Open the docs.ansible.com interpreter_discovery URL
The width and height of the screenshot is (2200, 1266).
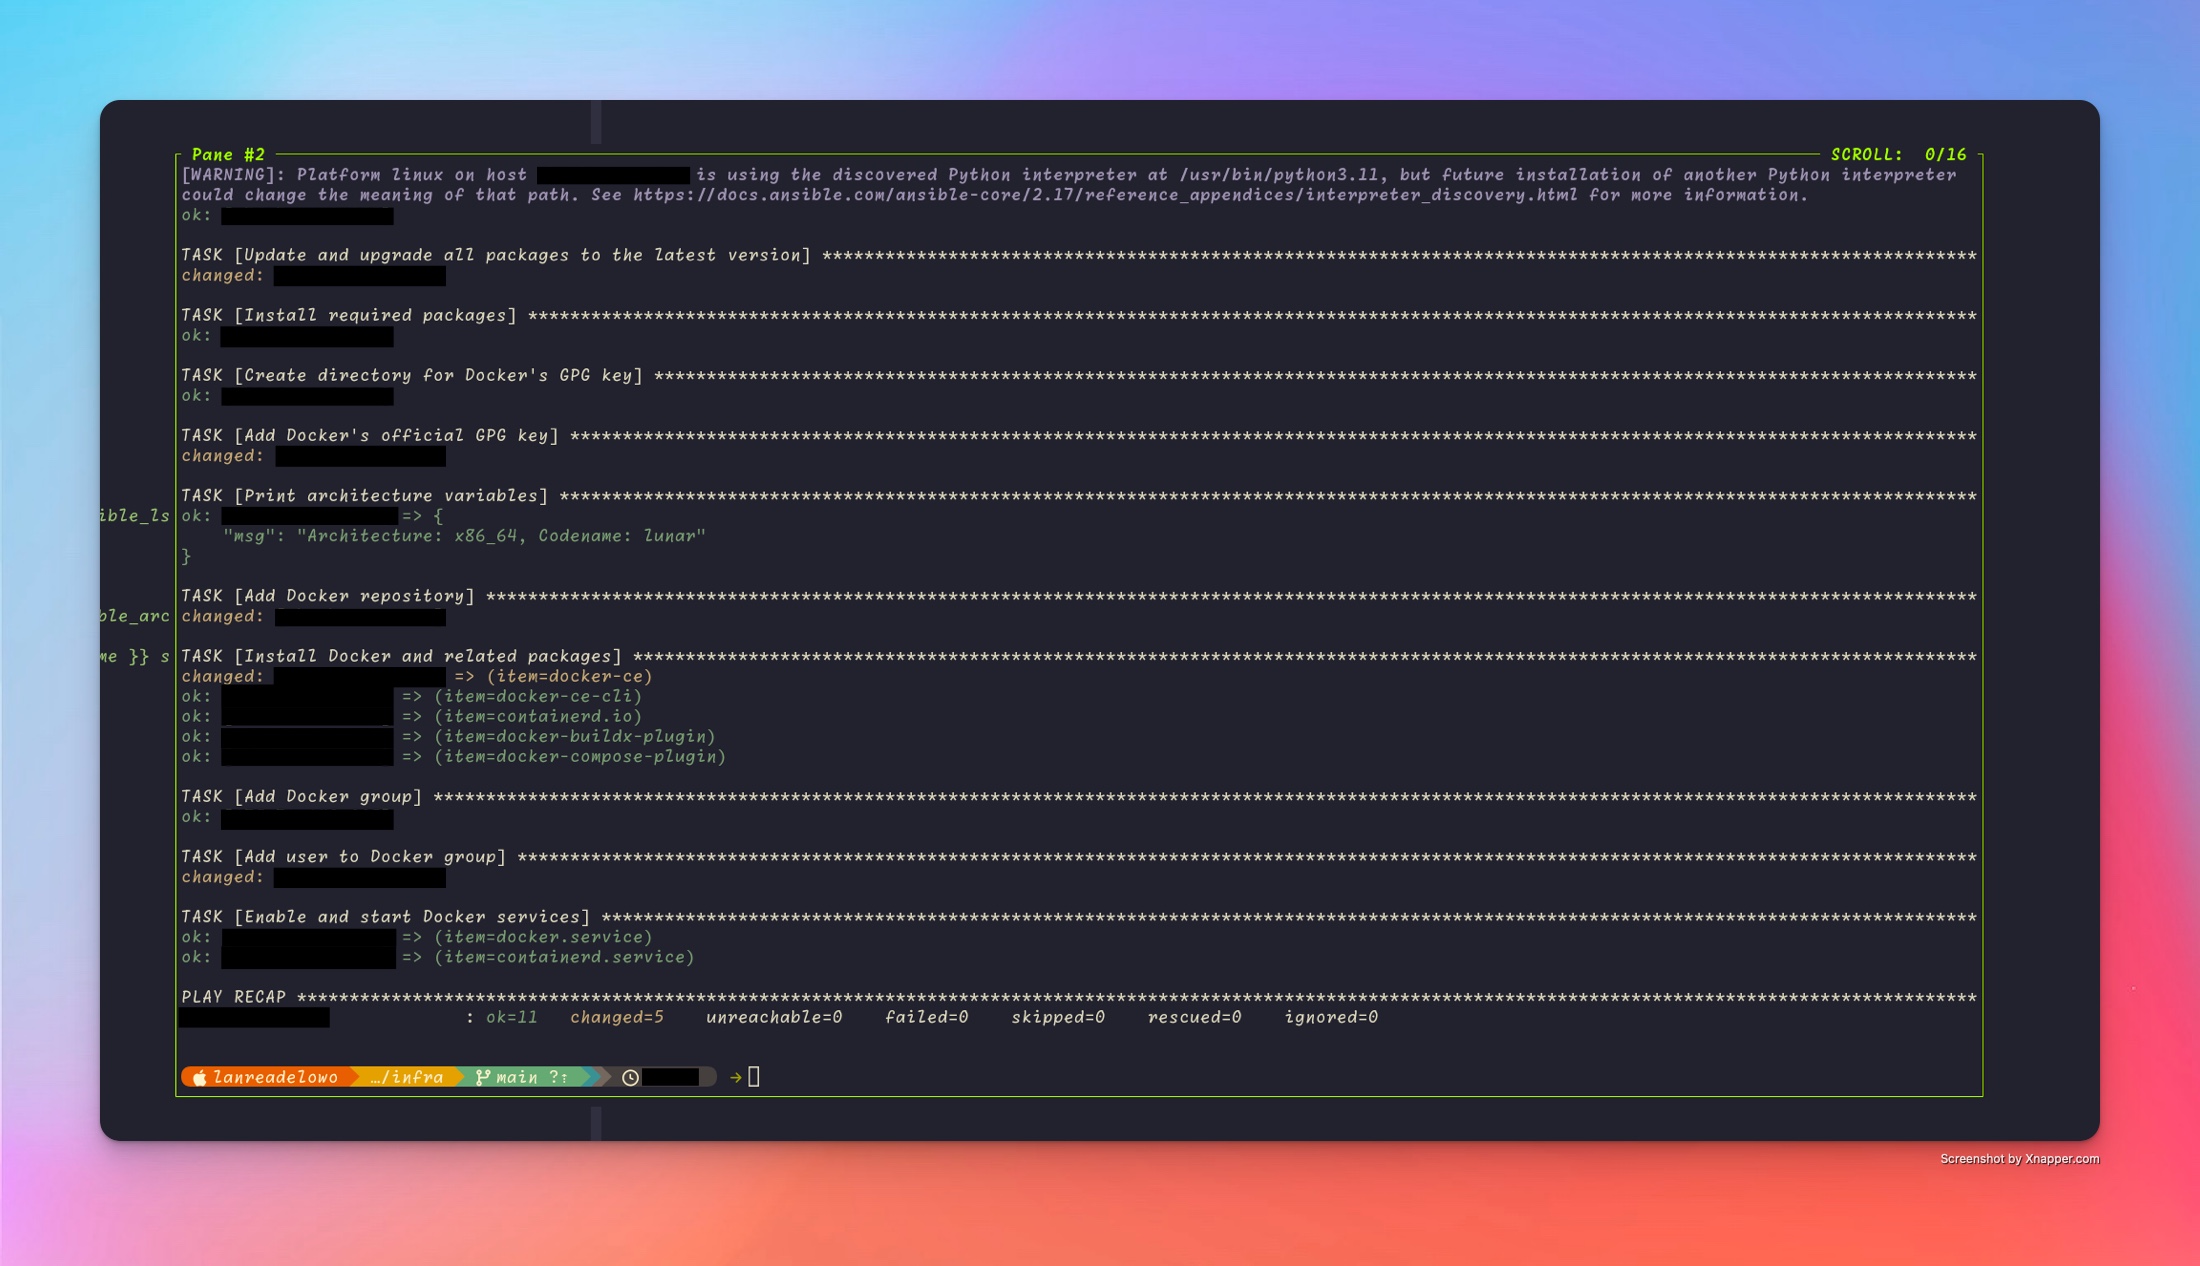coord(1105,195)
